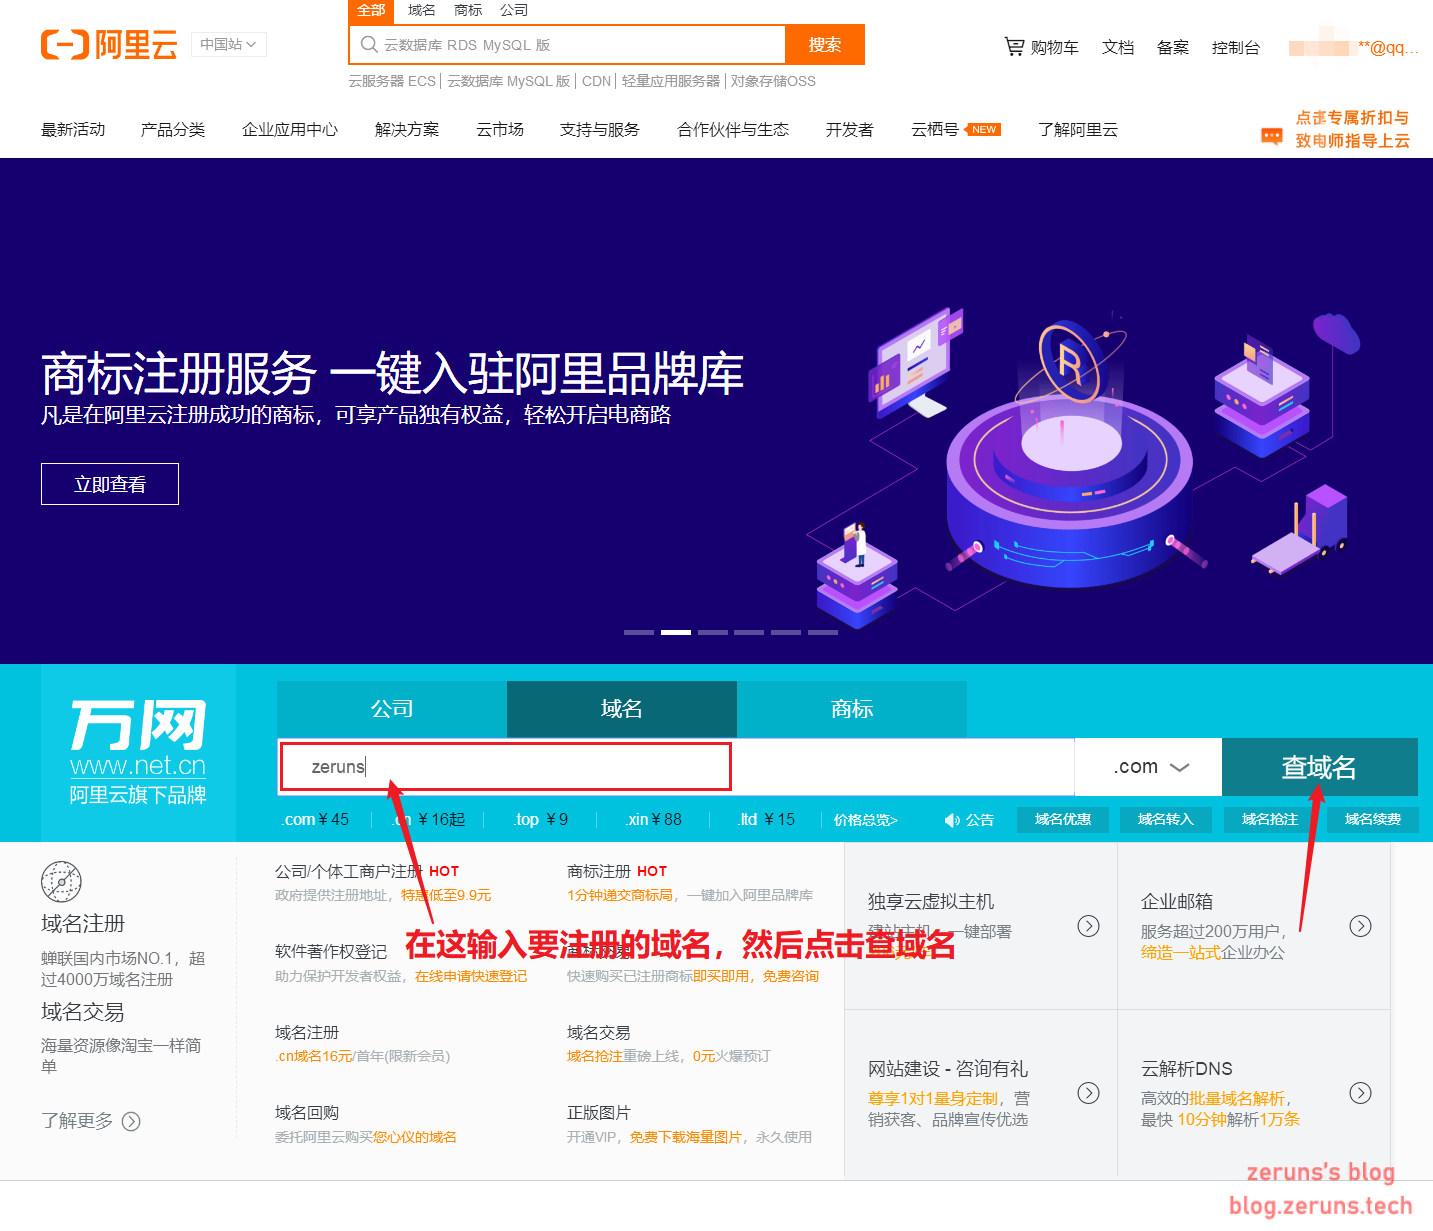Click the 查域名 button
The height and width of the screenshot is (1231, 1433).
click(x=1320, y=767)
